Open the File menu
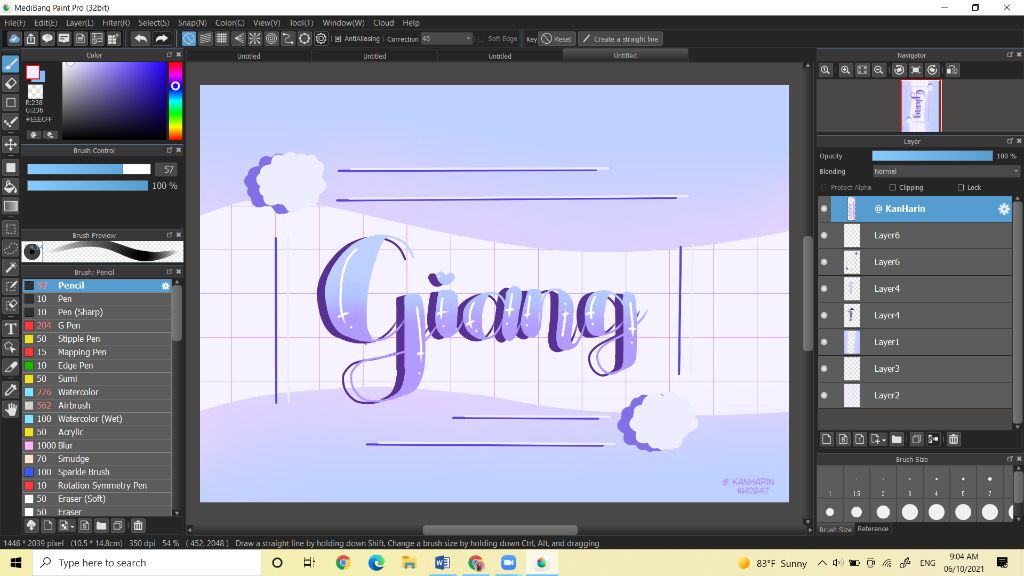 pyautogui.click(x=14, y=22)
